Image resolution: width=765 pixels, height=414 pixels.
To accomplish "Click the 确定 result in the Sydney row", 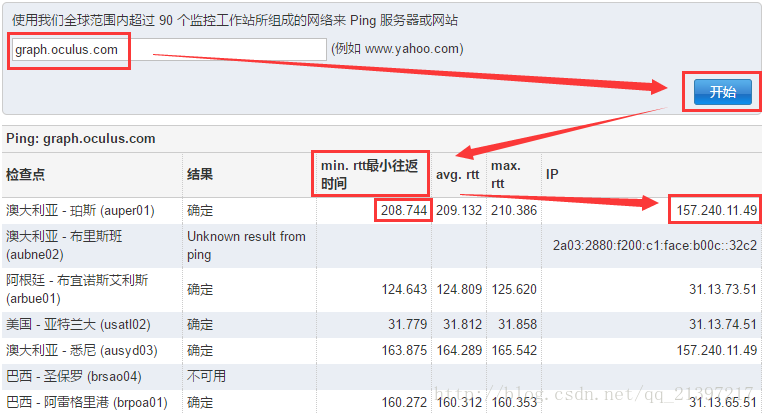I will coord(200,350).
